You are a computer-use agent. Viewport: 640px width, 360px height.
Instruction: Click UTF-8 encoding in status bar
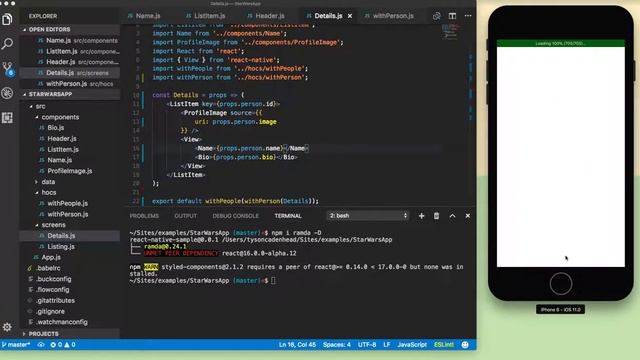[367, 344]
